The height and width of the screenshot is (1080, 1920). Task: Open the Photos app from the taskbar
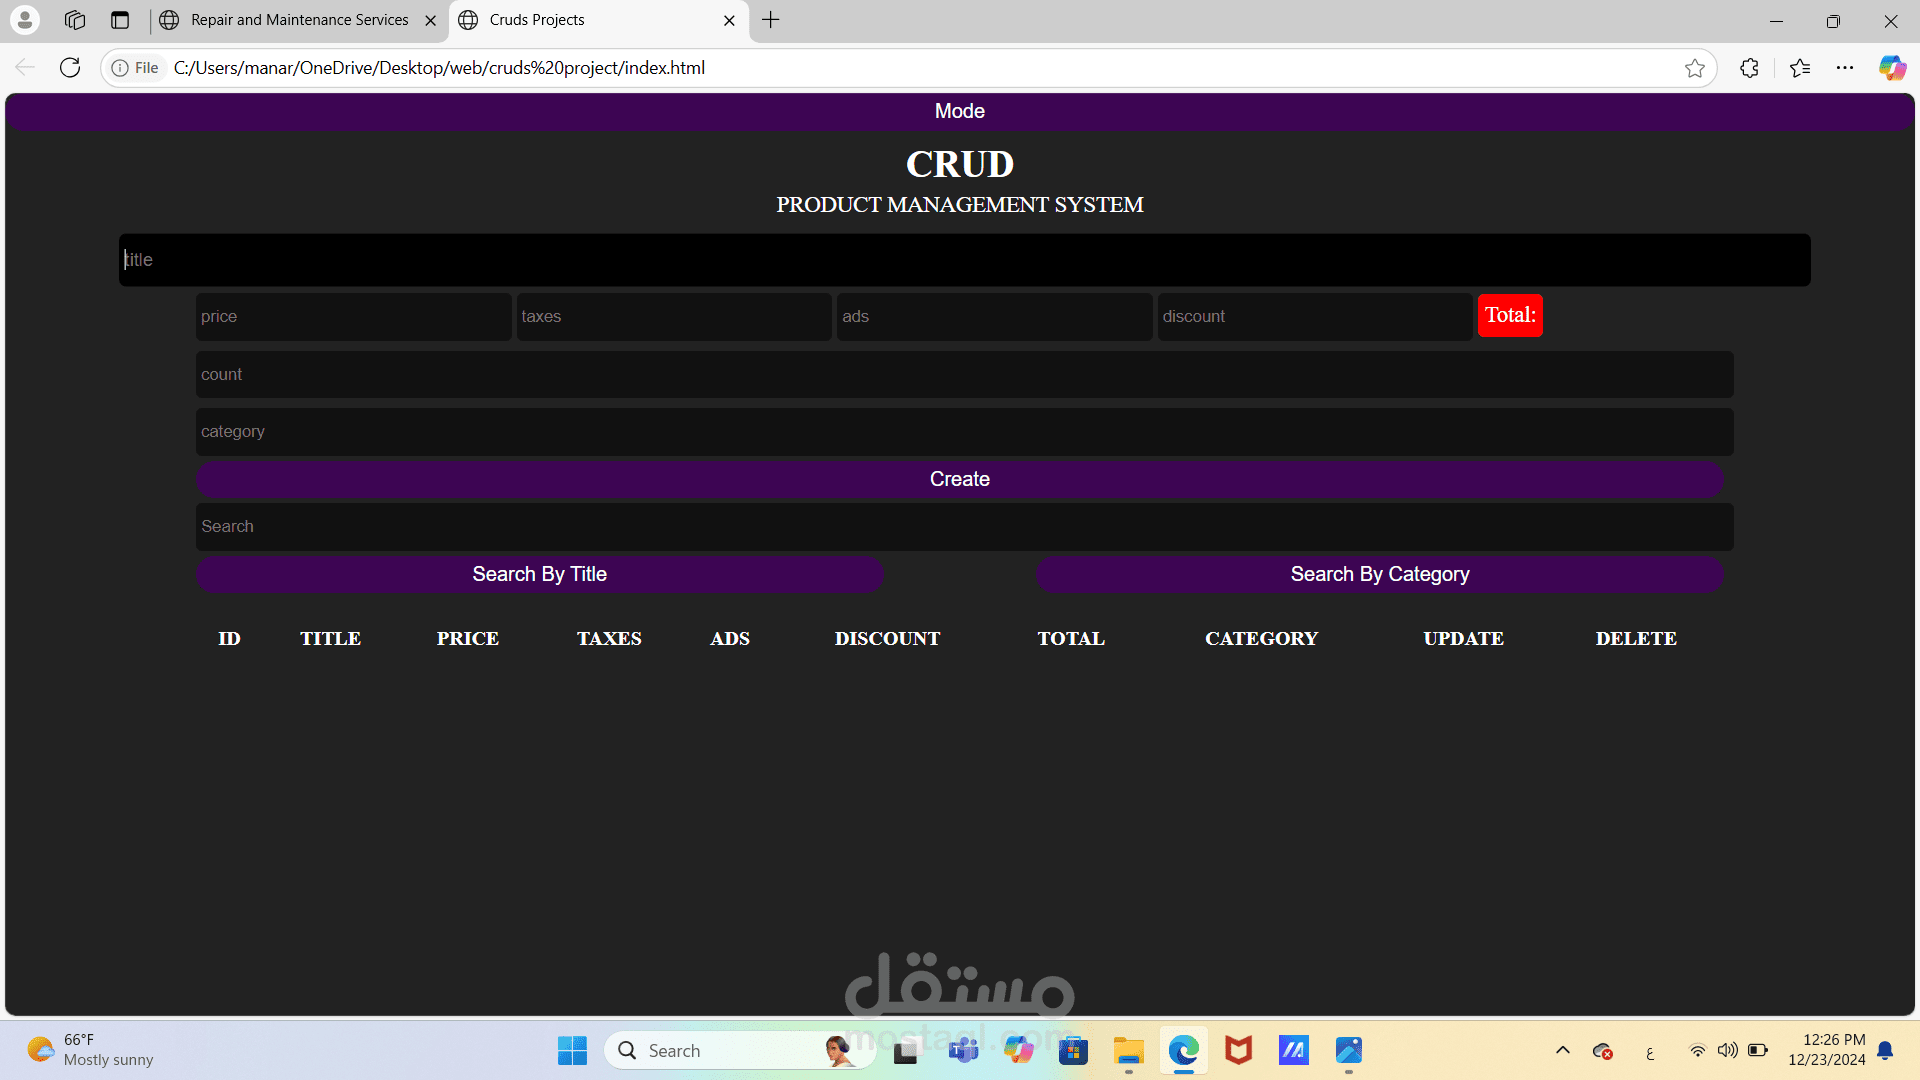click(x=1348, y=1050)
